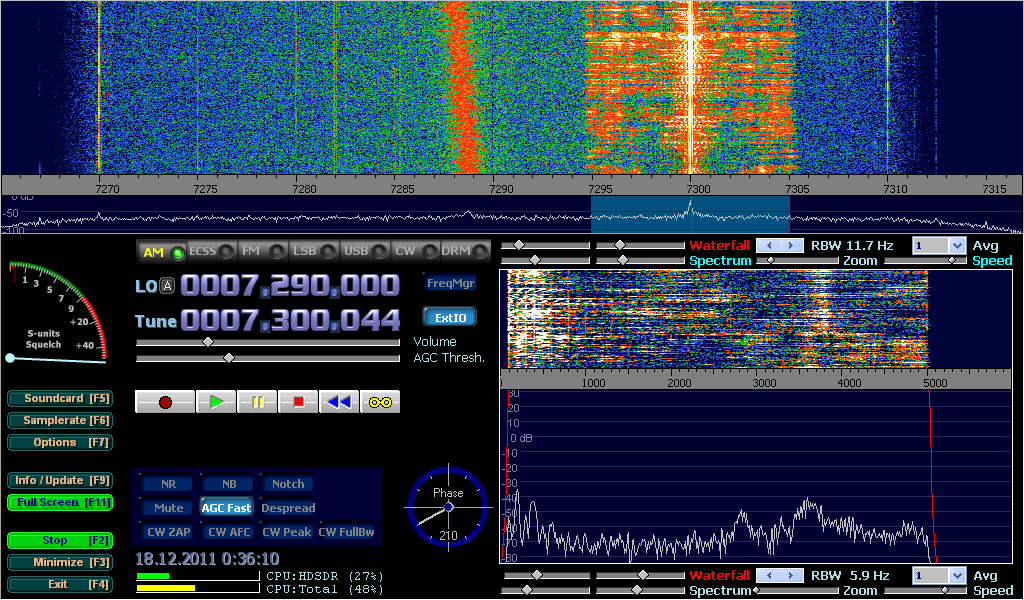Open the Soundcard [F5] menu

coord(59,398)
